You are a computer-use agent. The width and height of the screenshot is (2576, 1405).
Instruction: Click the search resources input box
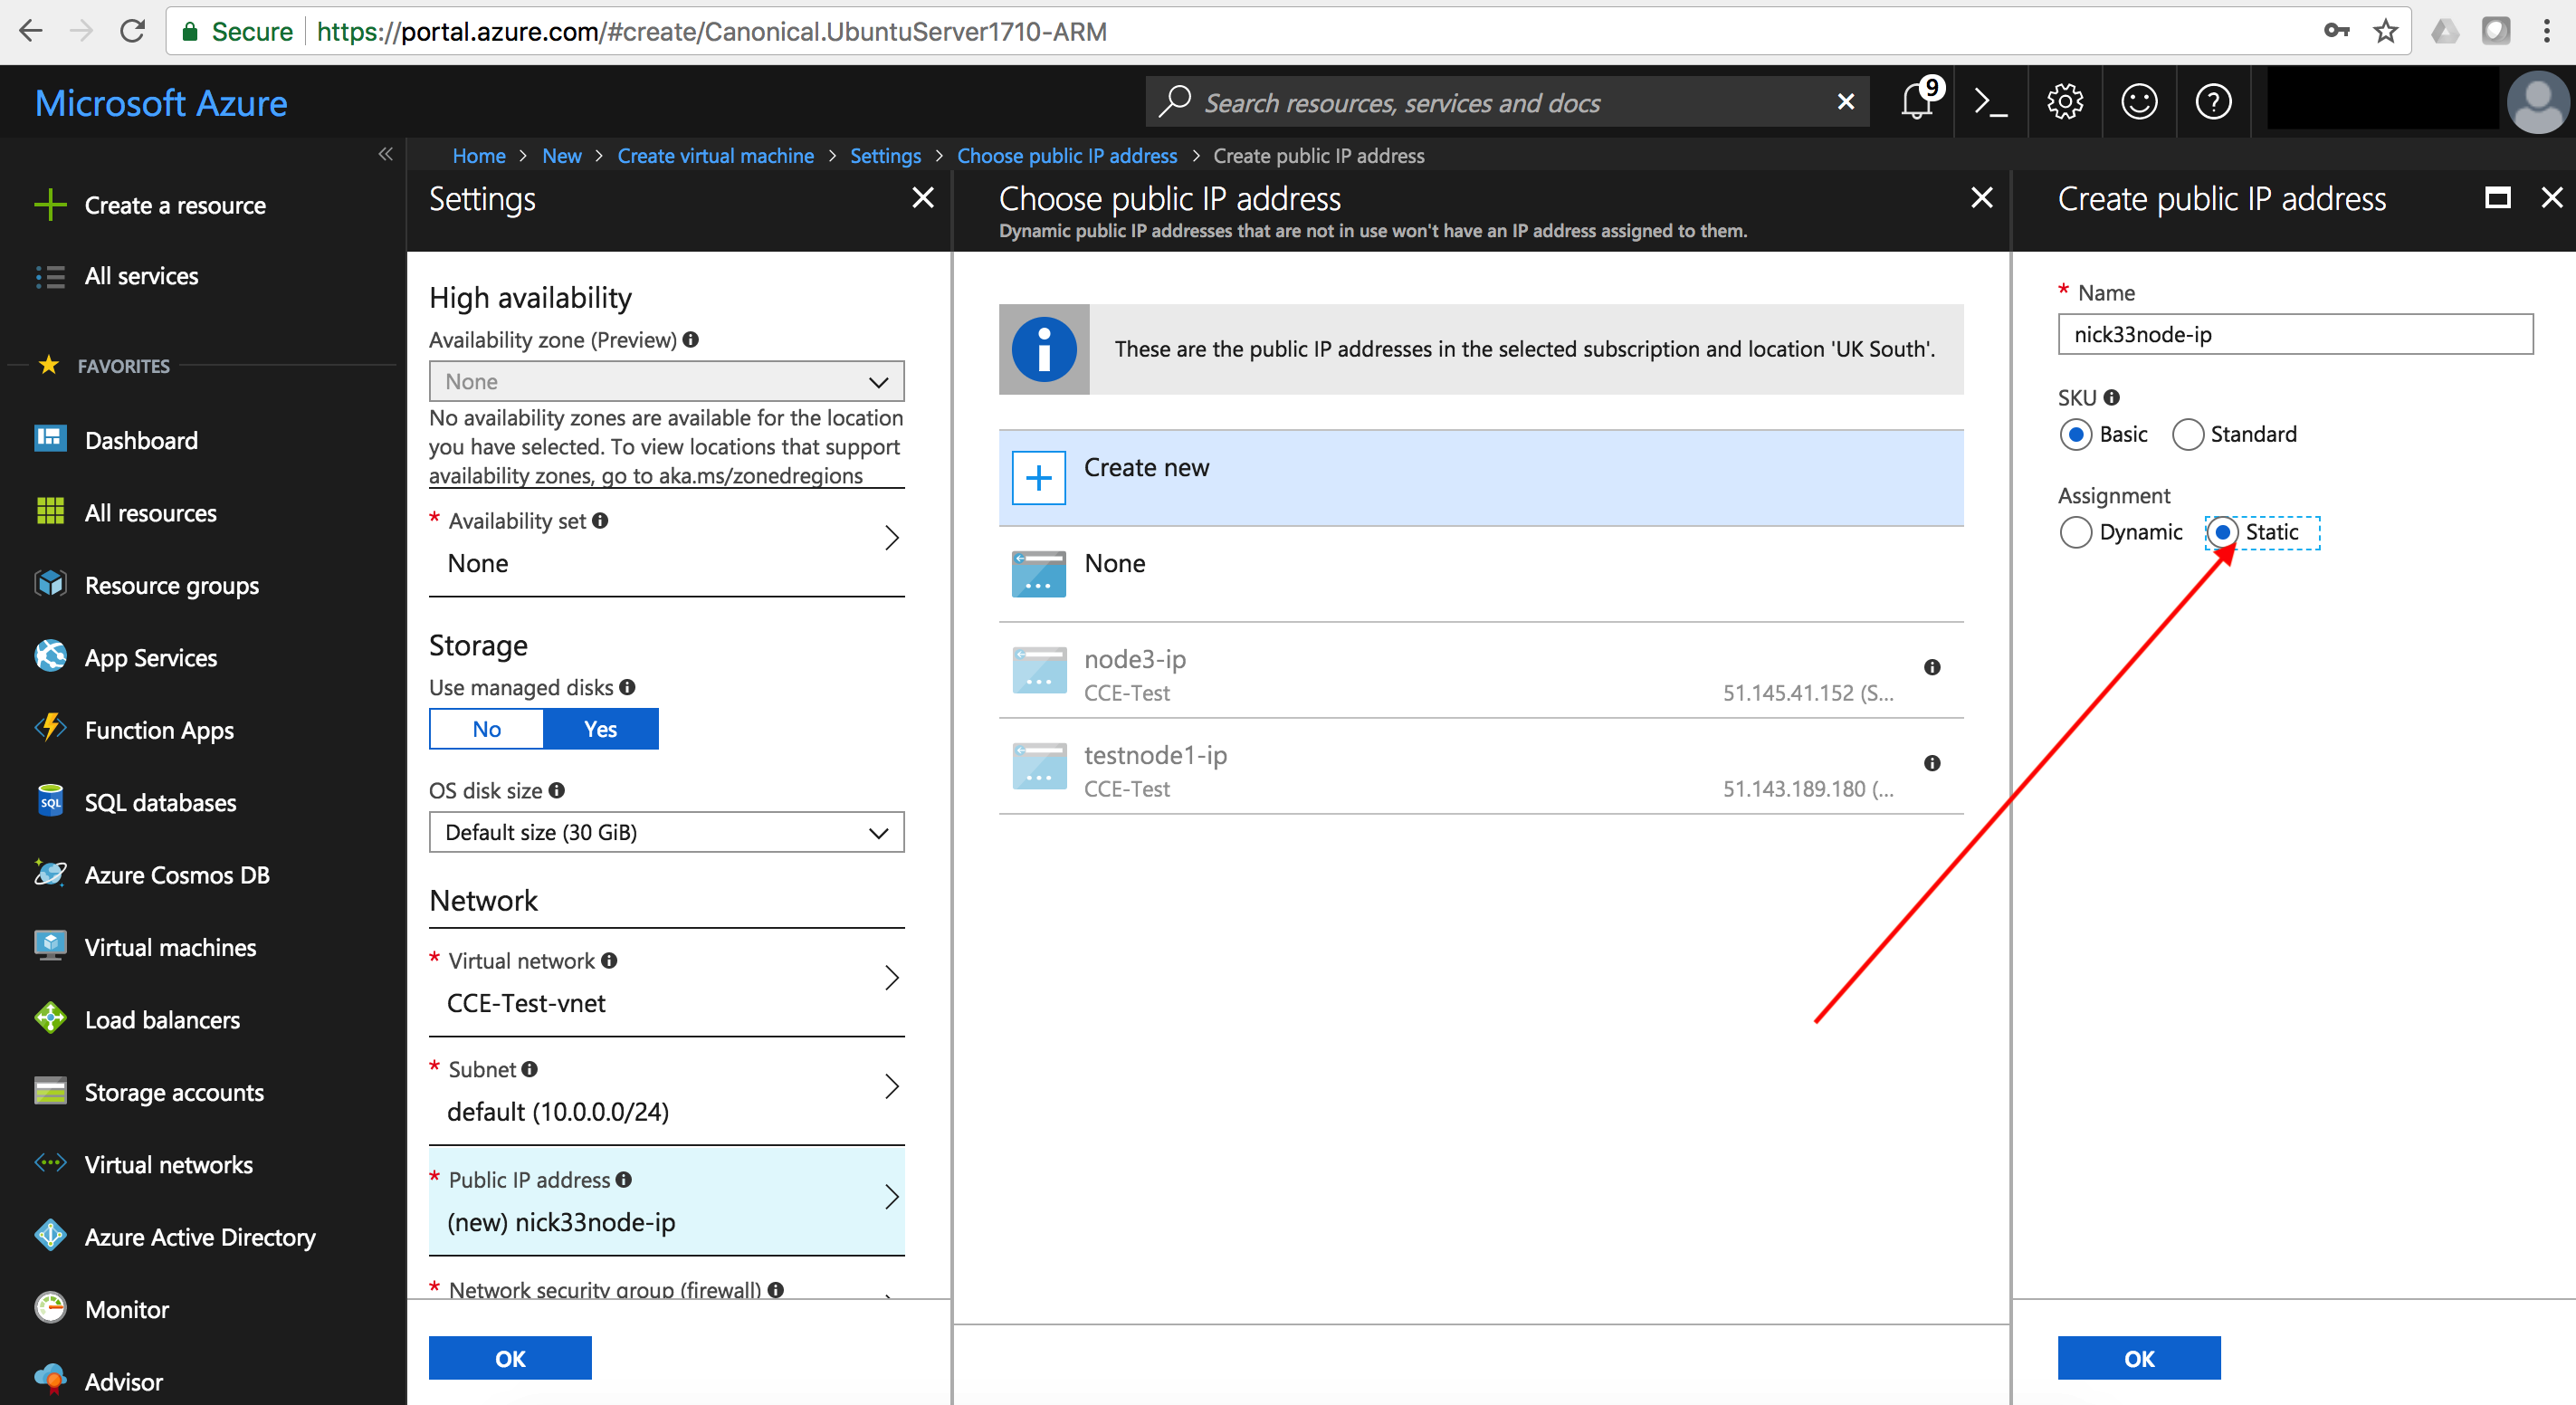coord(1508,102)
